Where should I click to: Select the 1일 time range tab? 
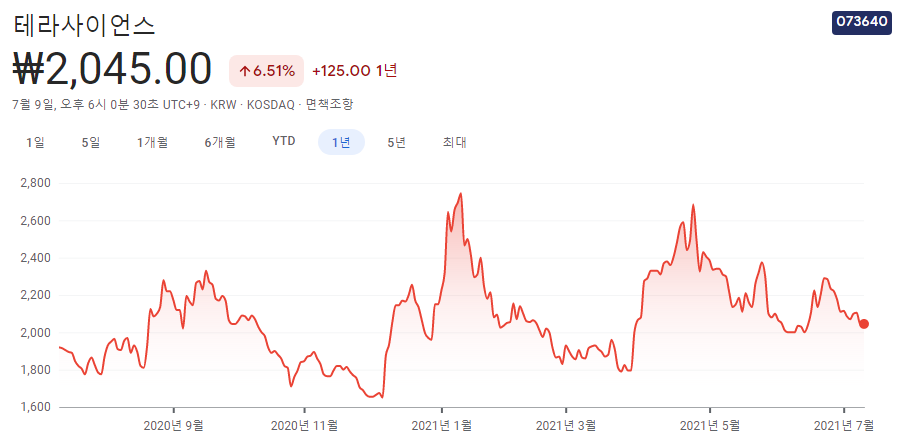coord(35,142)
